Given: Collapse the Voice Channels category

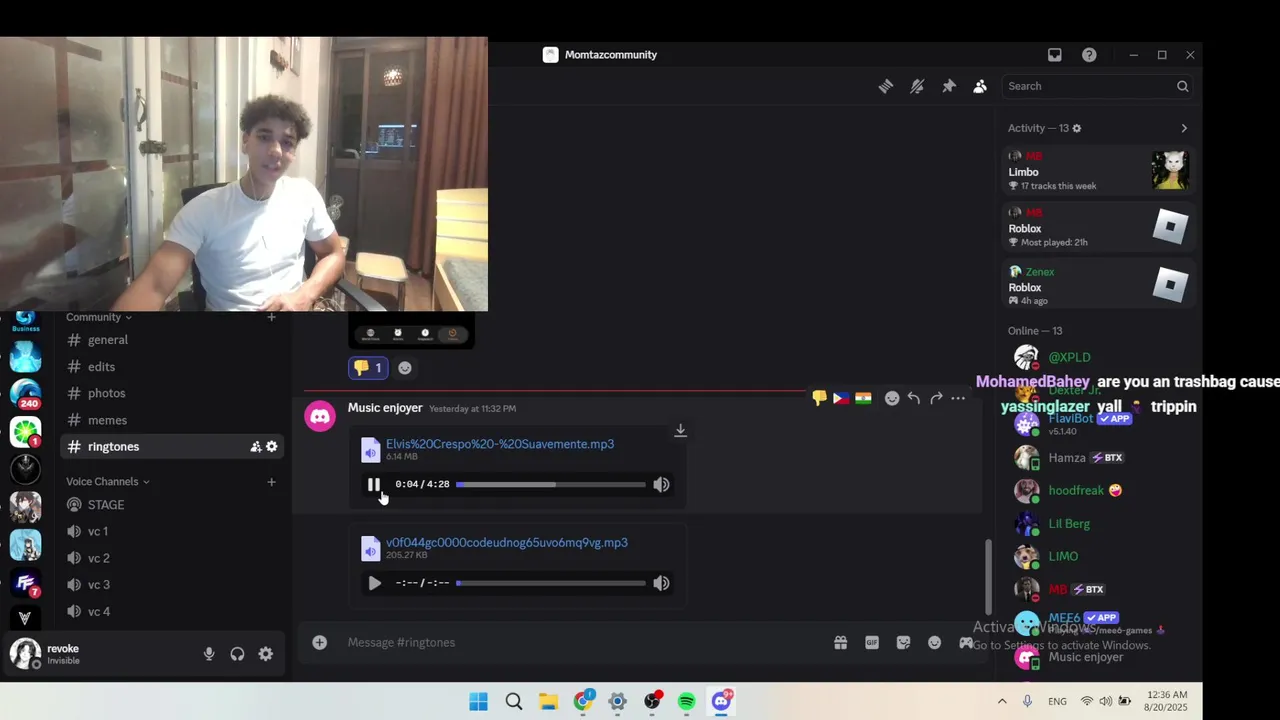Looking at the screenshot, I should 107,482.
